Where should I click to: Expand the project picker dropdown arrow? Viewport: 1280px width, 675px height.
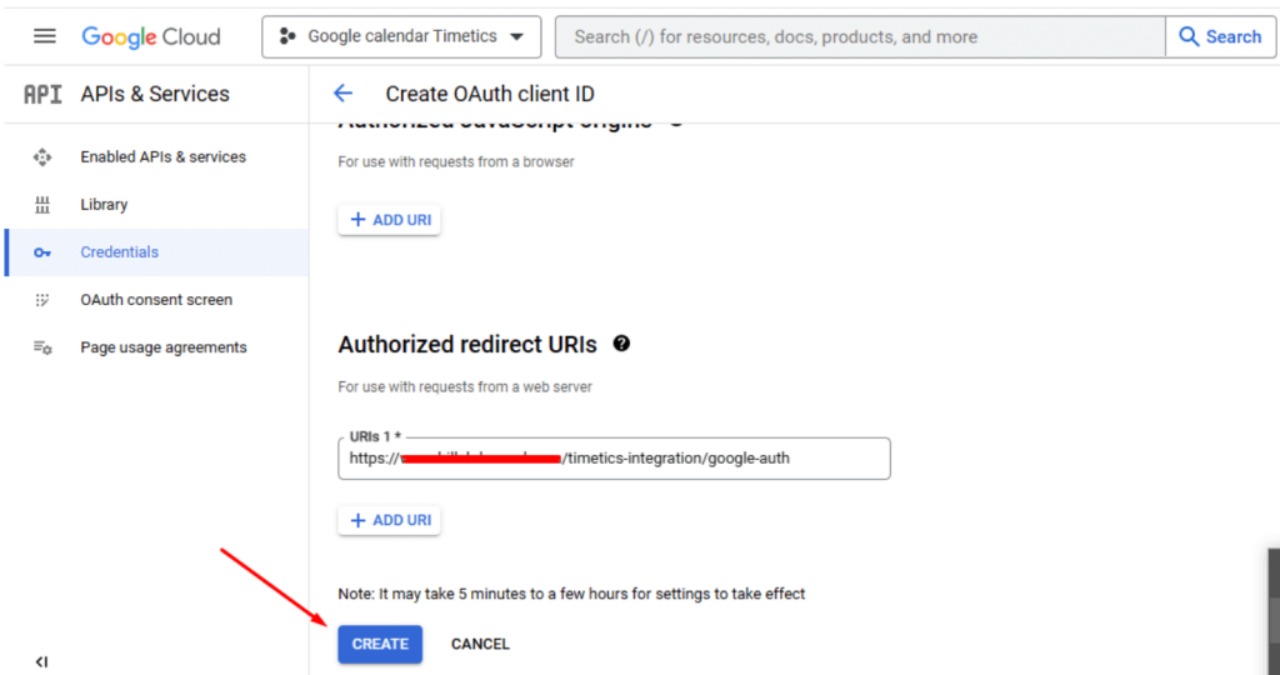click(x=517, y=36)
